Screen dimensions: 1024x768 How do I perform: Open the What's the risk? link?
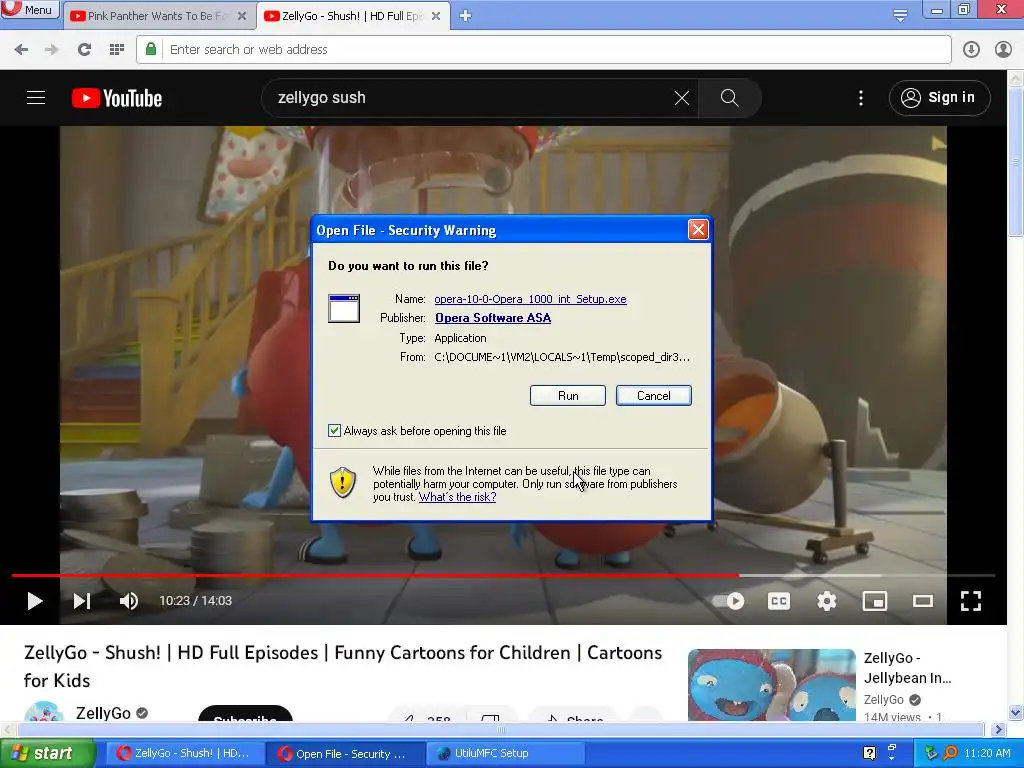click(457, 497)
